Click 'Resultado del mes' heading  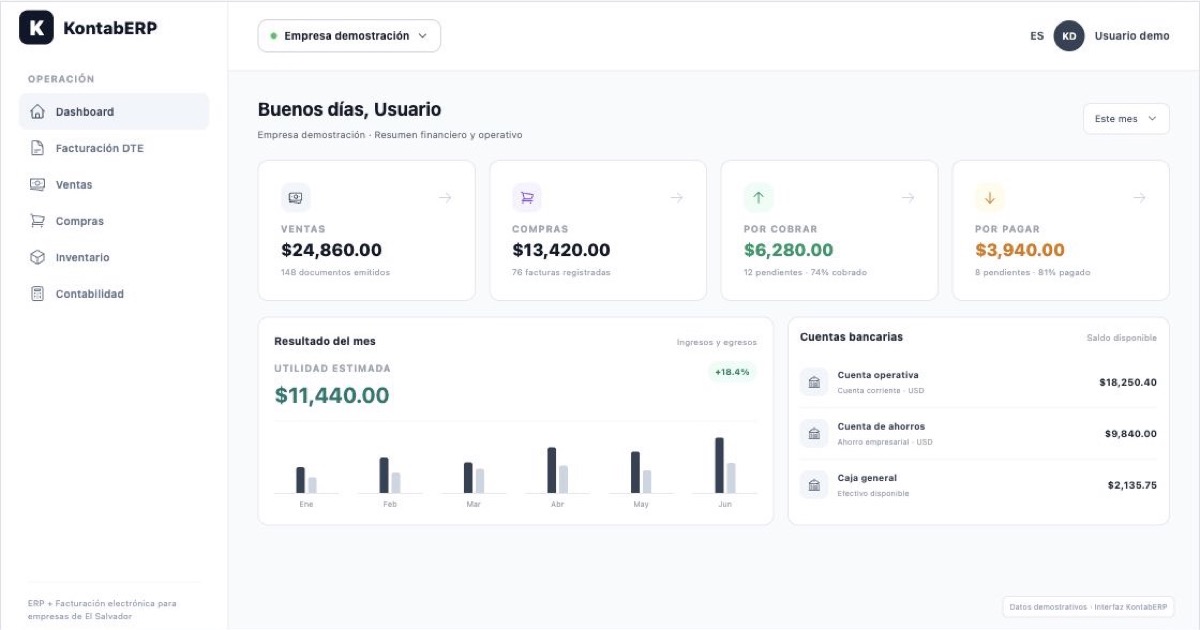(x=325, y=341)
